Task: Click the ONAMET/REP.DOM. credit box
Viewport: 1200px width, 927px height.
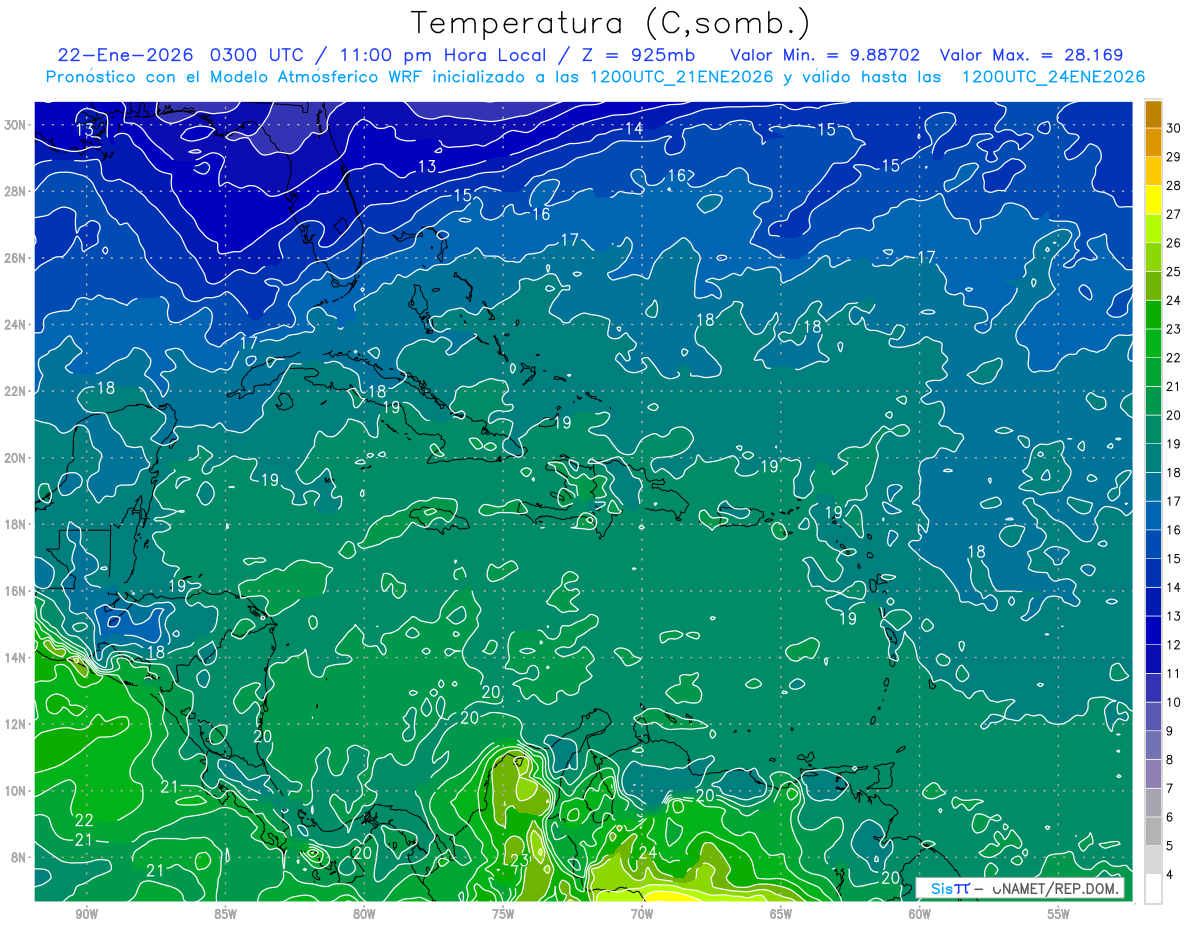Action: pyautogui.click(x=1021, y=889)
